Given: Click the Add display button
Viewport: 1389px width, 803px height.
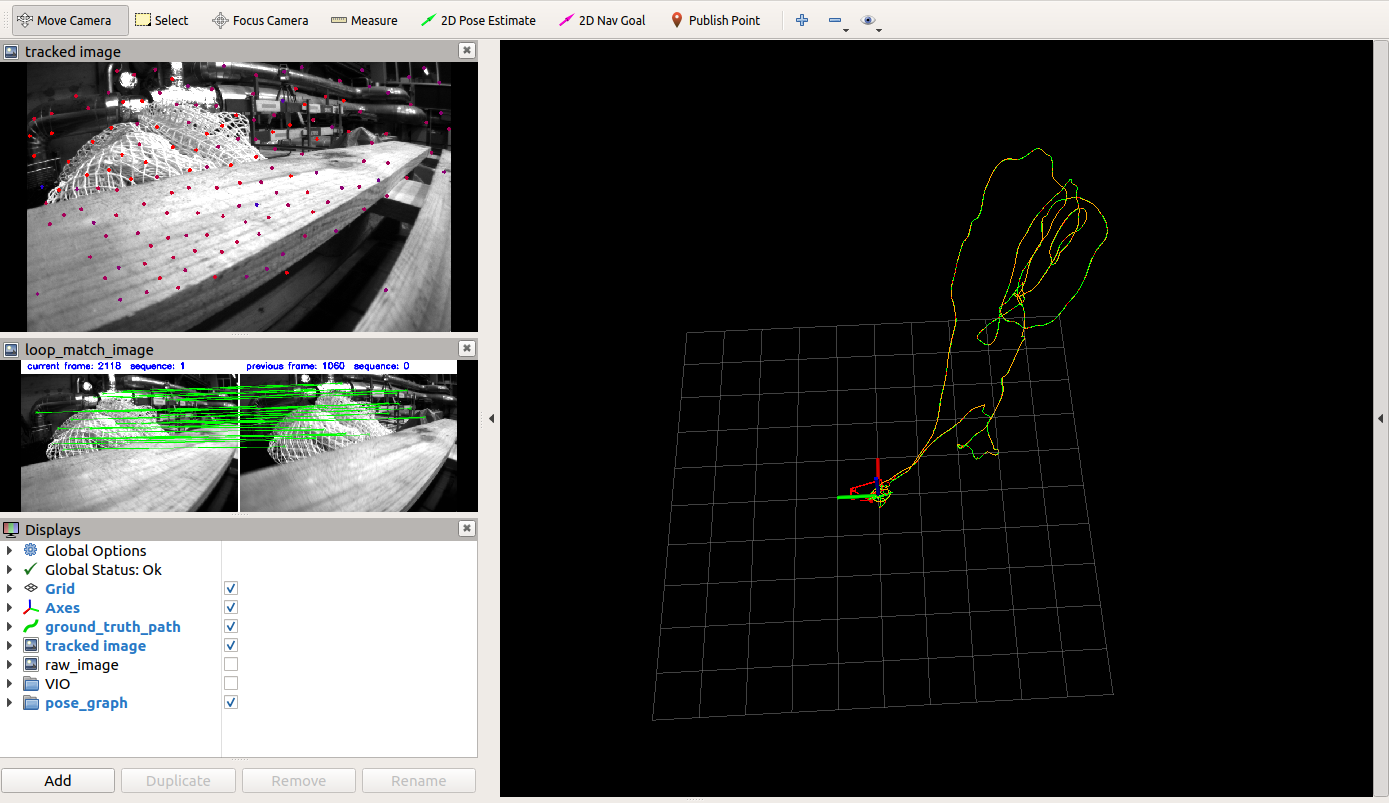Looking at the screenshot, I should [x=58, y=781].
